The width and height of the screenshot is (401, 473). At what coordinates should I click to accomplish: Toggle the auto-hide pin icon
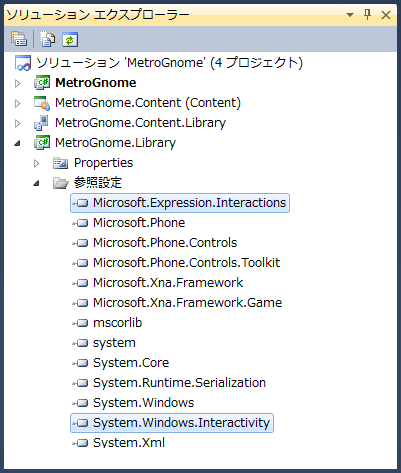coord(368,15)
